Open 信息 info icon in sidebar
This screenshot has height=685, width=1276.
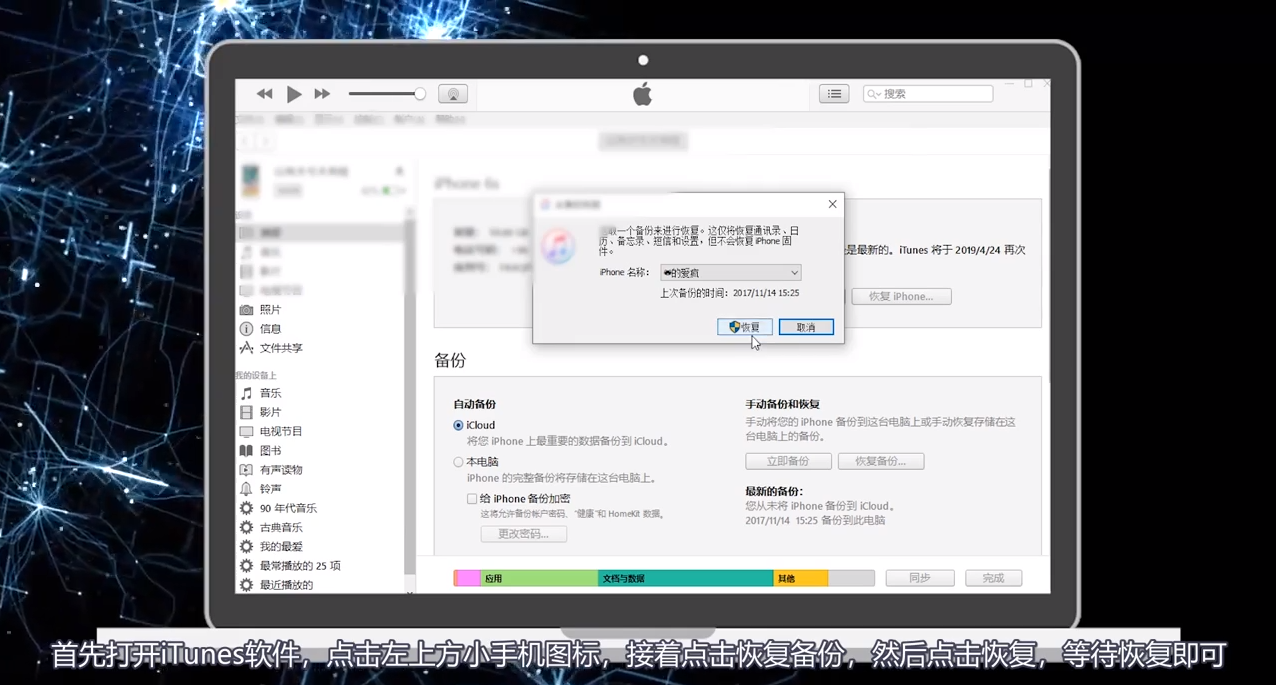(x=246, y=329)
